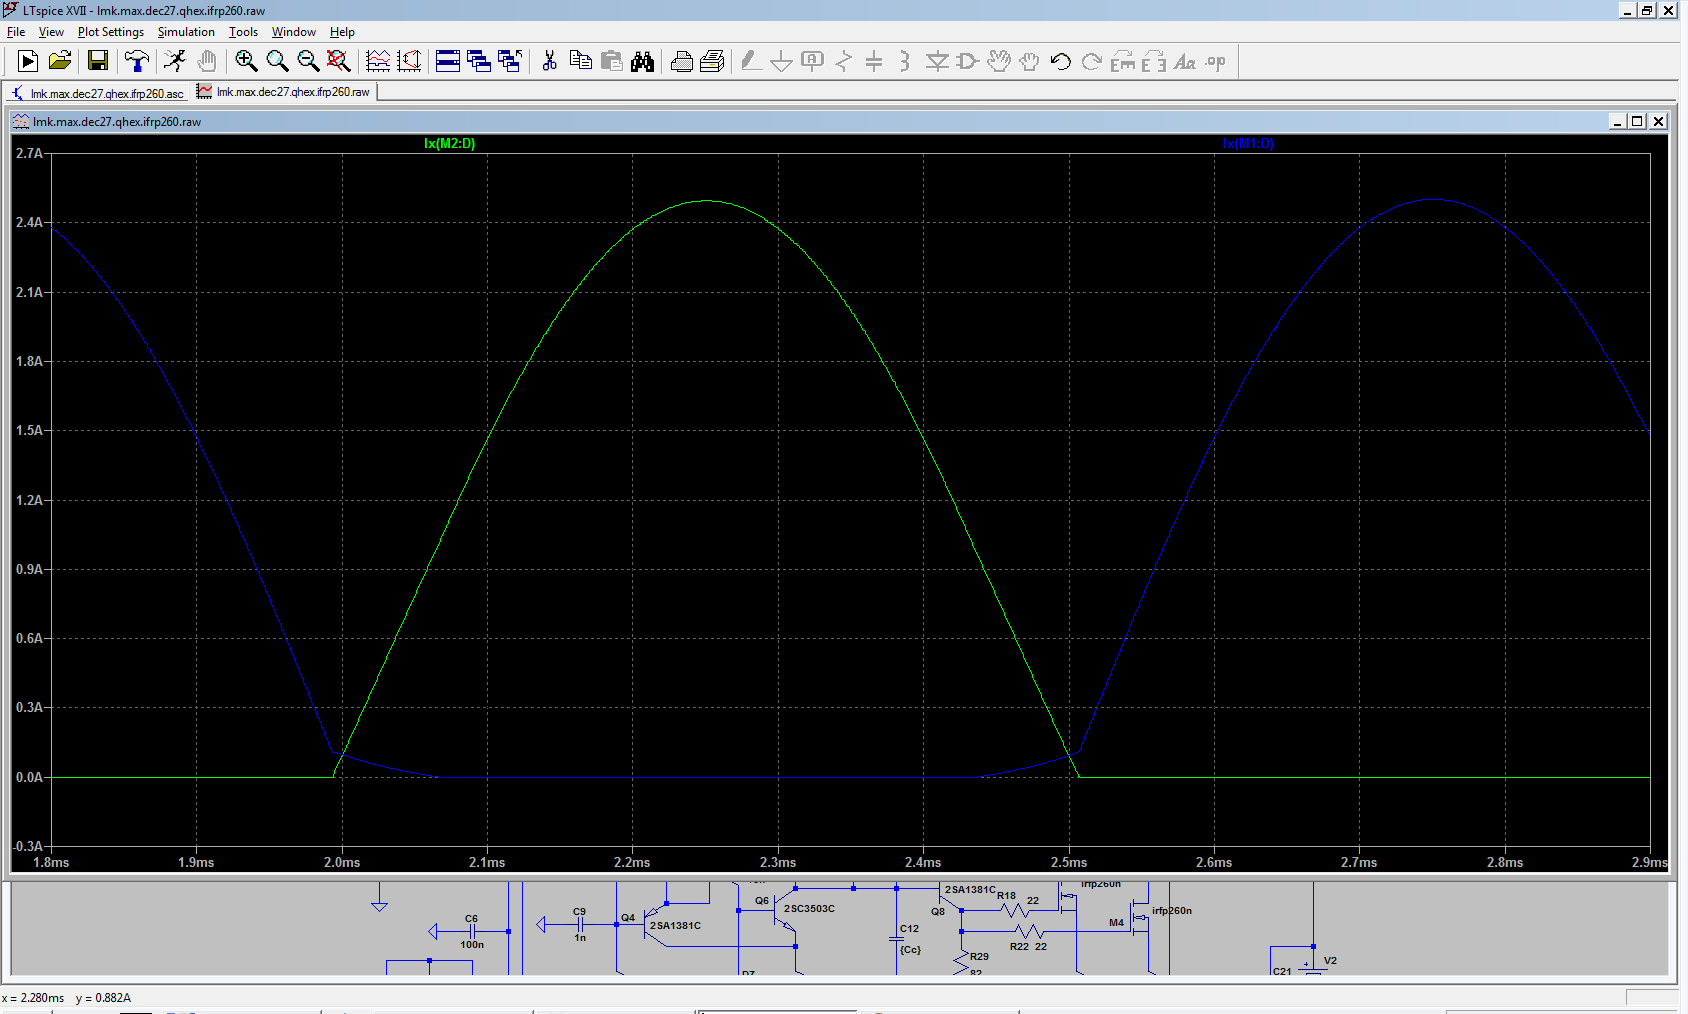This screenshot has height=1014, width=1688.
Task: Click the Autorange plot icon
Action: (x=378, y=62)
